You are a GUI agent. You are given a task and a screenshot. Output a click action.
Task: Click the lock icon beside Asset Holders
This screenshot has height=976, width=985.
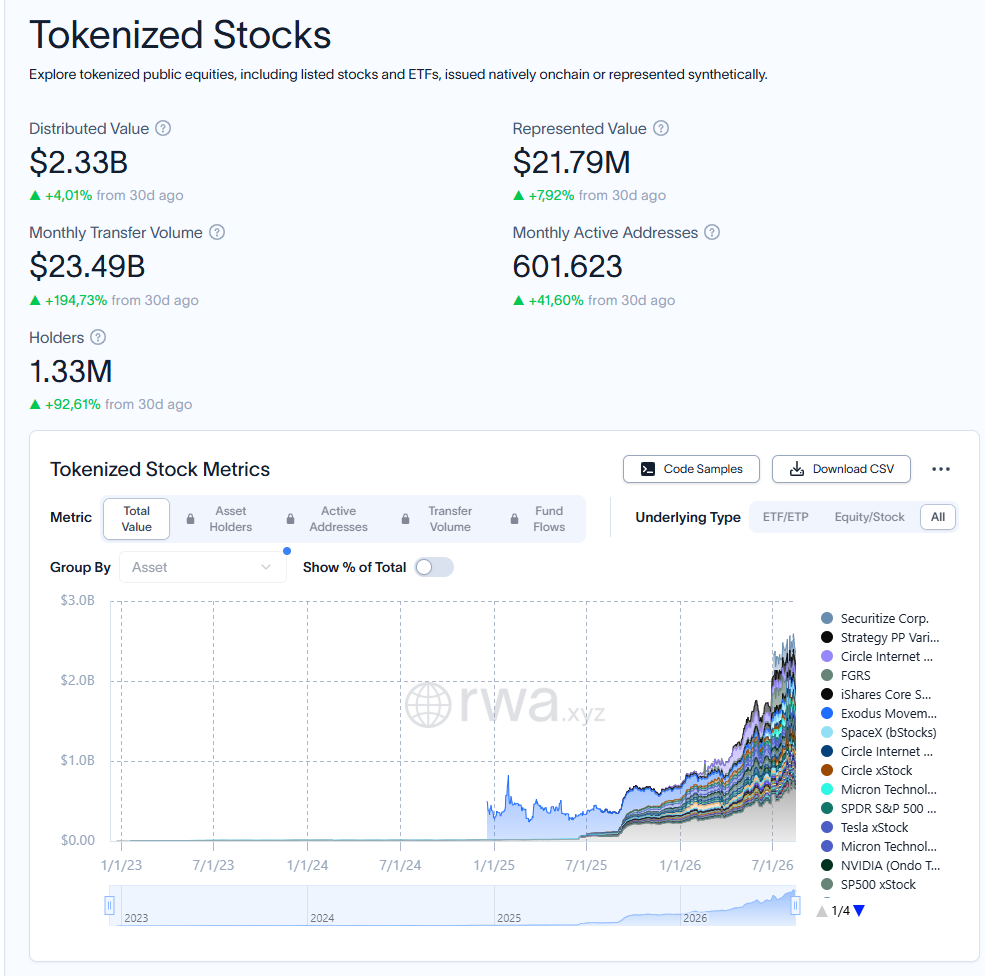click(x=190, y=519)
